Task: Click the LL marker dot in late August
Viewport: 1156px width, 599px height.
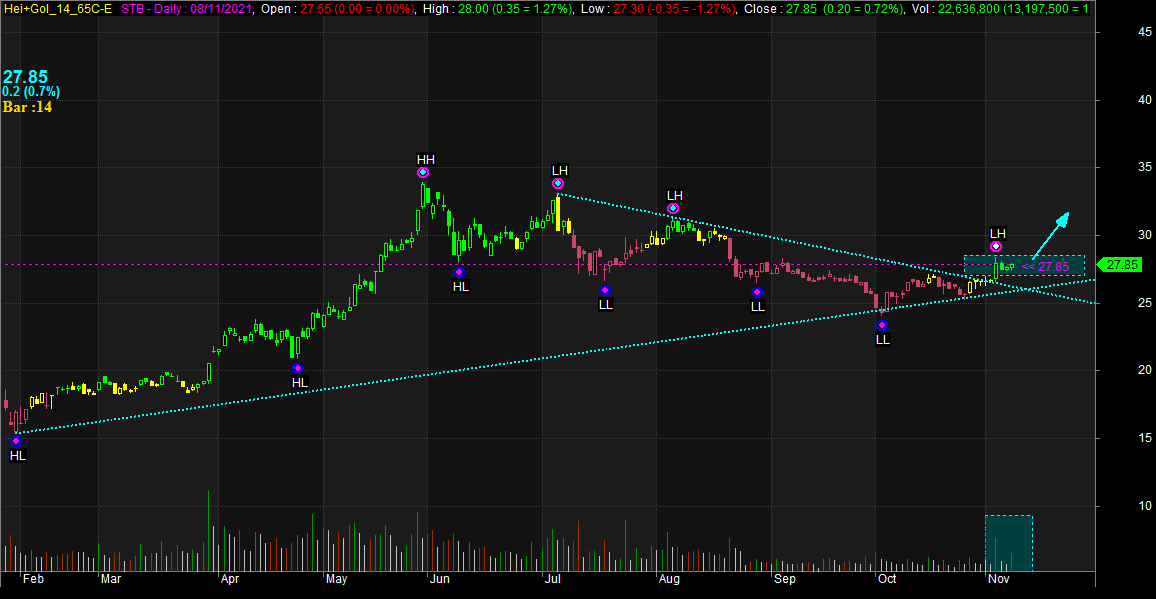Action: tap(757, 292)
